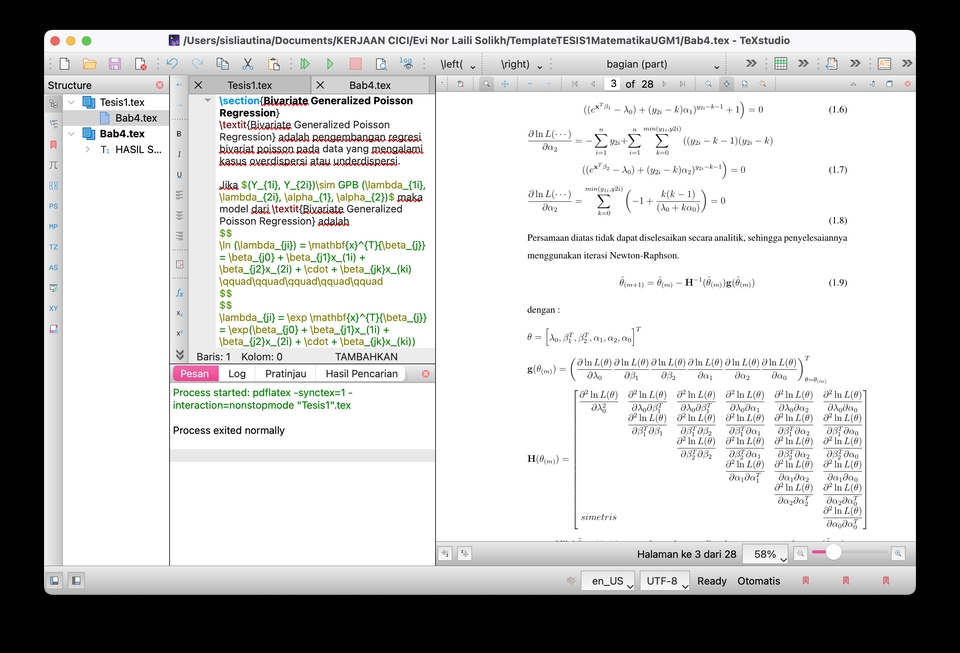This screenshot has height=653, width=960.
Task: Save the document with the floppy disk icon
Action: [114, 64]
